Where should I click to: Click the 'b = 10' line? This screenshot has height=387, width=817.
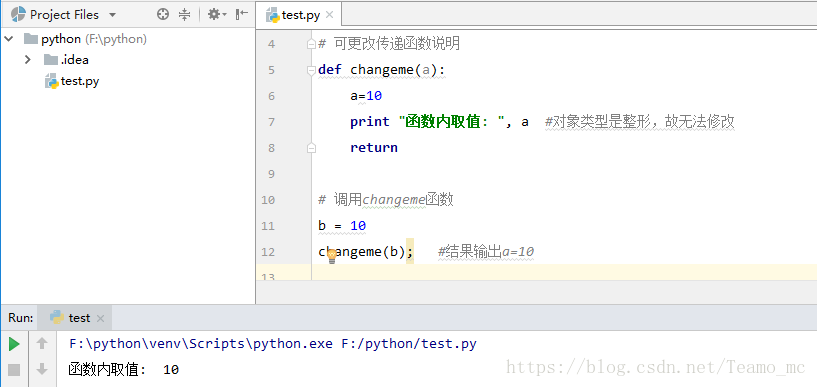point(342,226)
